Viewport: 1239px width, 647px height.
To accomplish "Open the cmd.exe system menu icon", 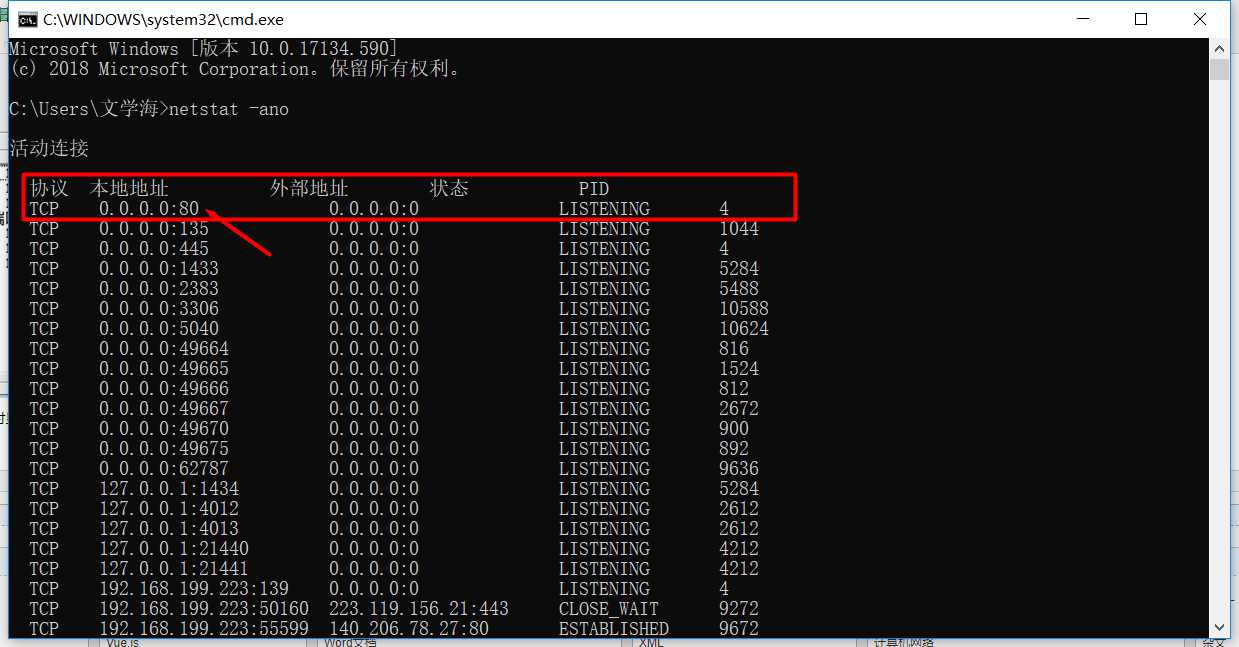I will tap(28, 19).
